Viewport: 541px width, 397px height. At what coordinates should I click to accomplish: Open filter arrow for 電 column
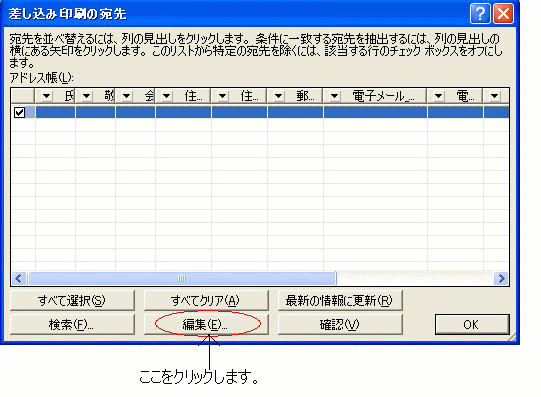click(x=439, y=96)
